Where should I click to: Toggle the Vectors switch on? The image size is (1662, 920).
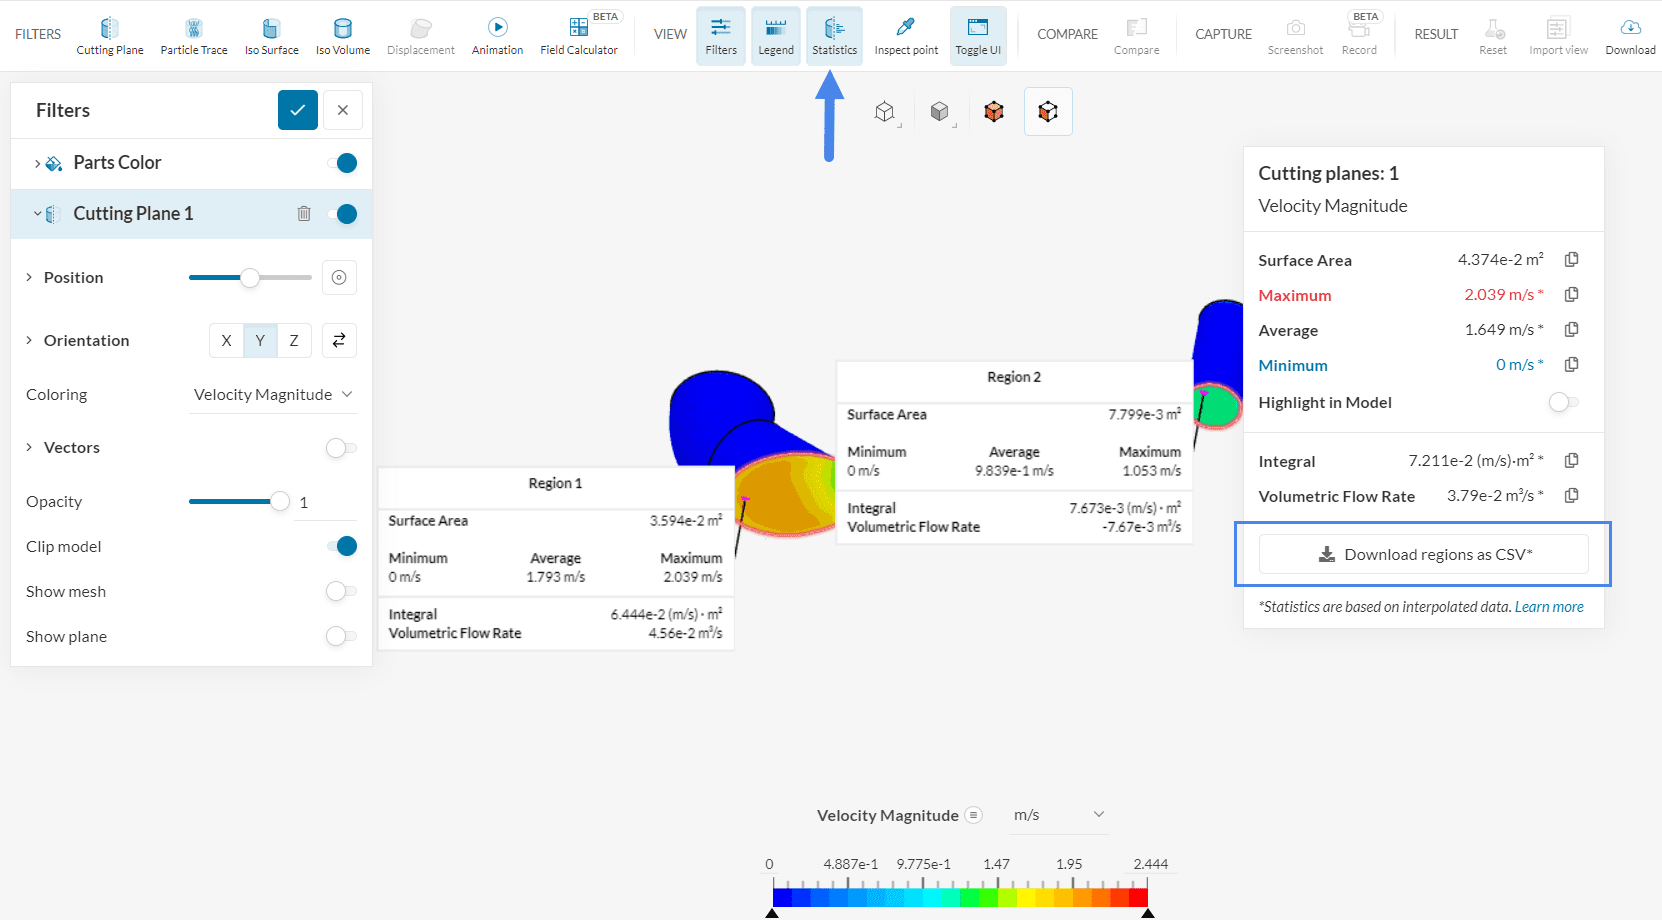pyautogui.click(x=341, y=448)
